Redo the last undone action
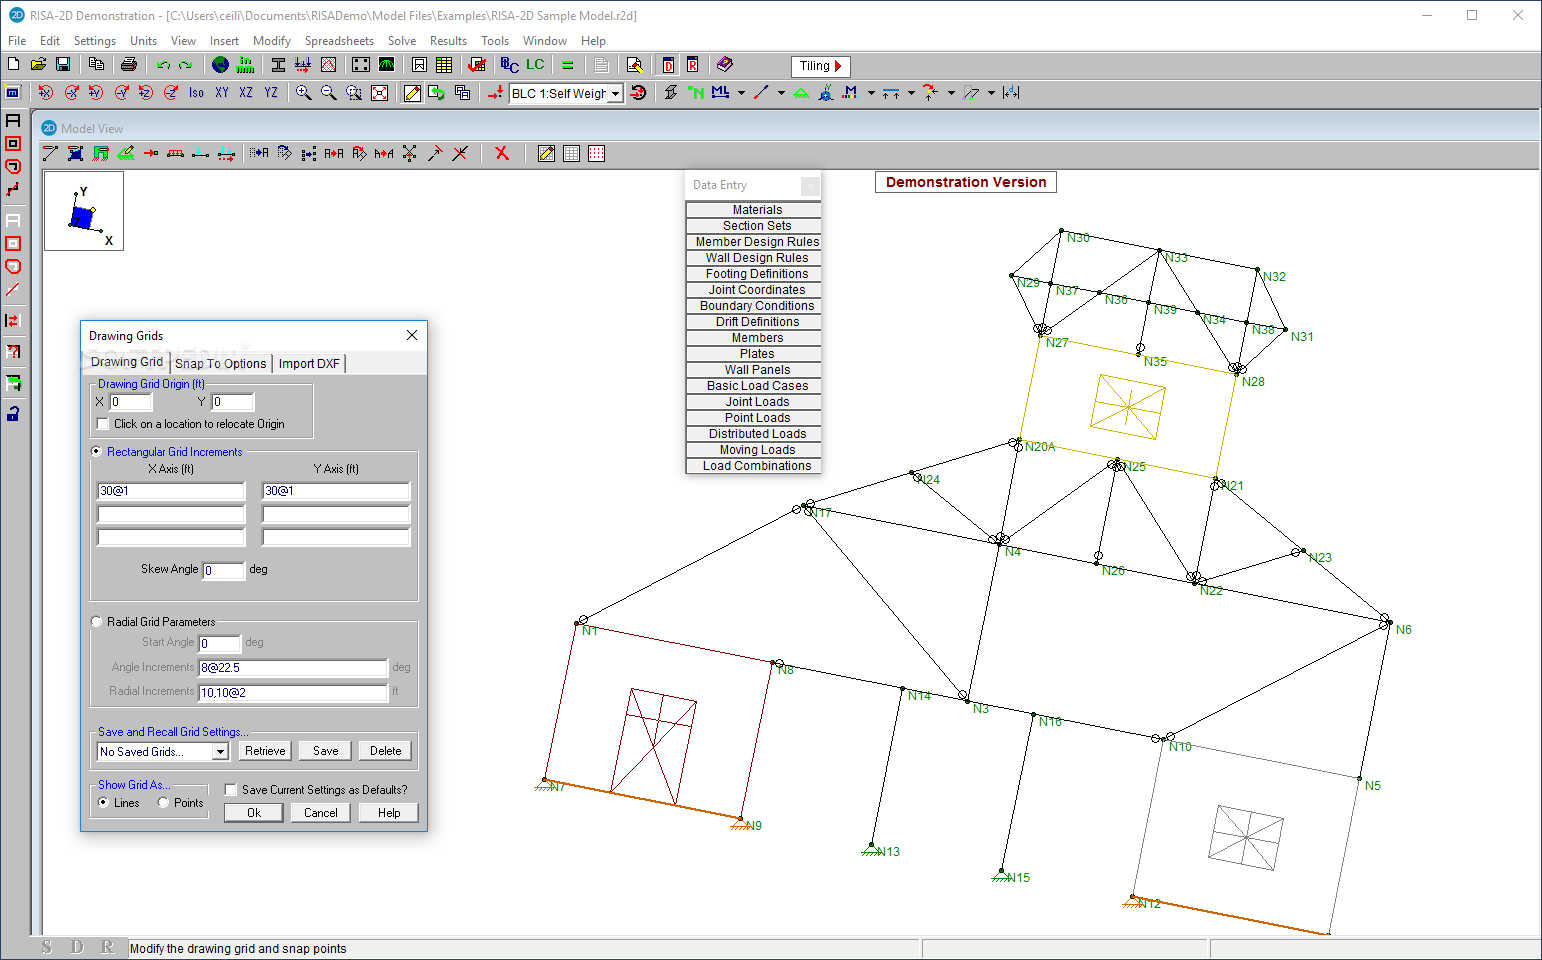Viewport: 1542px width, 960px height. [186, 65]
